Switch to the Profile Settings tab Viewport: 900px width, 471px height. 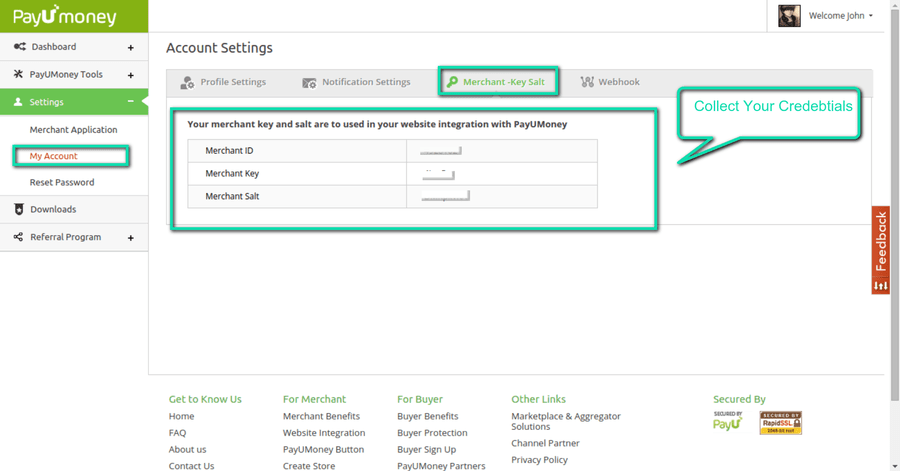tap(223, 82)
